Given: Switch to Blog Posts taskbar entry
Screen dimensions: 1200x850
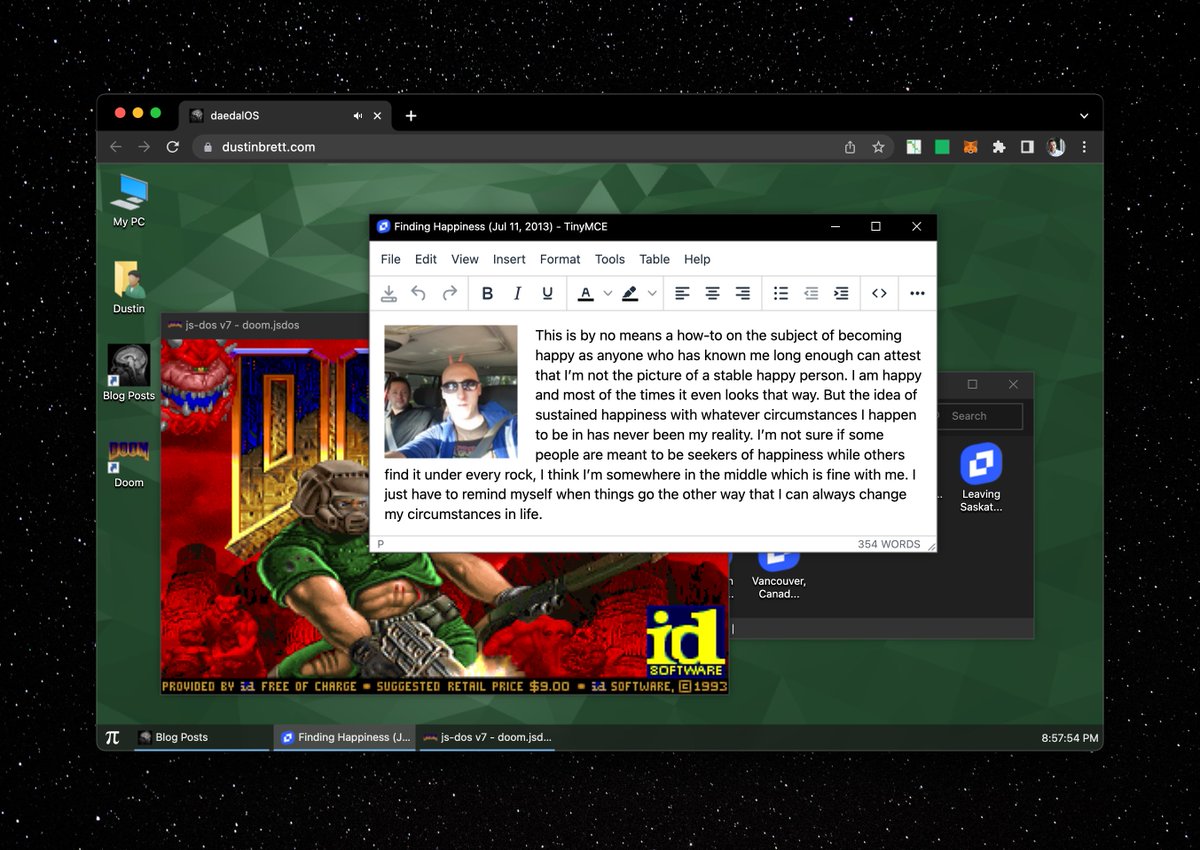Looking at the screenshot, I should coord(201,738).
